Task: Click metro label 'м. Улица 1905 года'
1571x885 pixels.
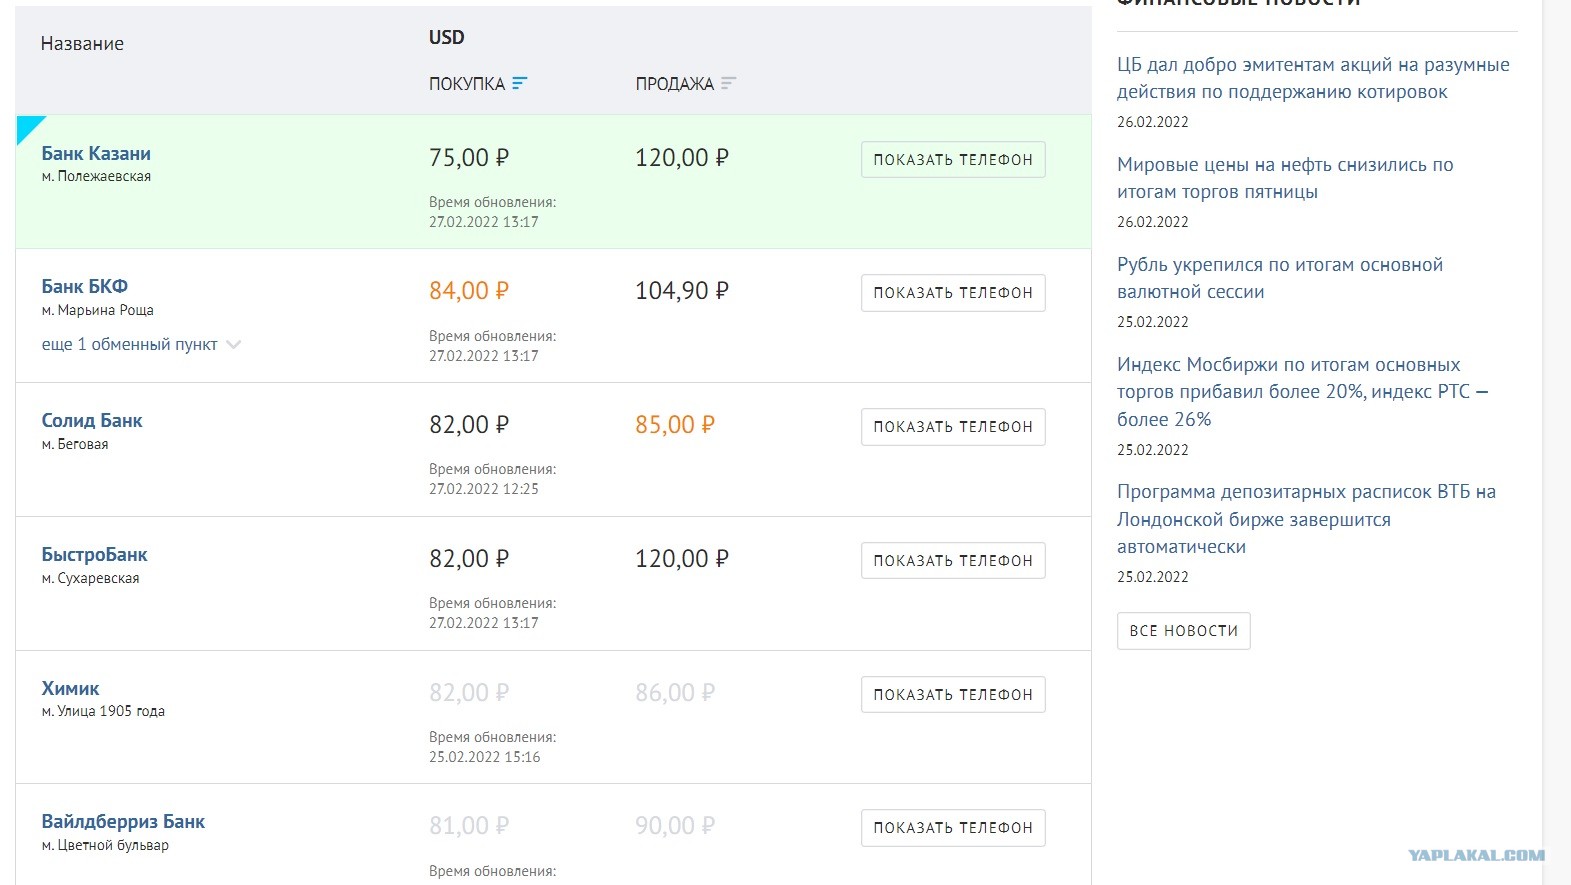Action: [103, 712]
